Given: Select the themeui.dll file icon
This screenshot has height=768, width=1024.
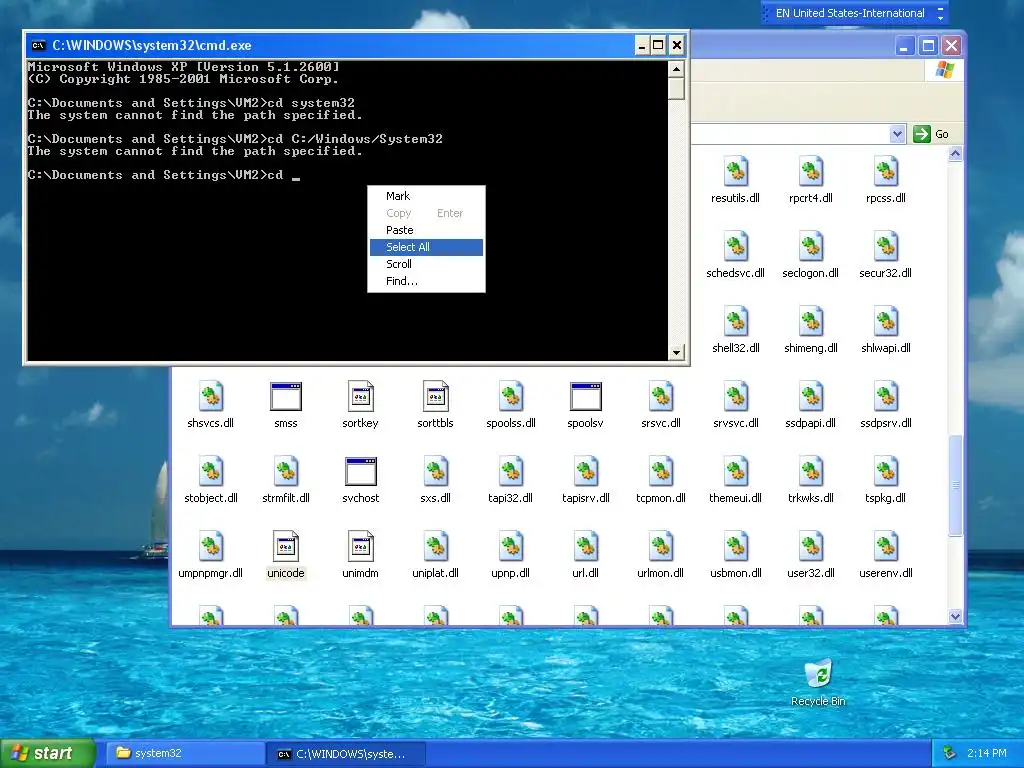Looking at the screenshot, I should pos(736,472).
